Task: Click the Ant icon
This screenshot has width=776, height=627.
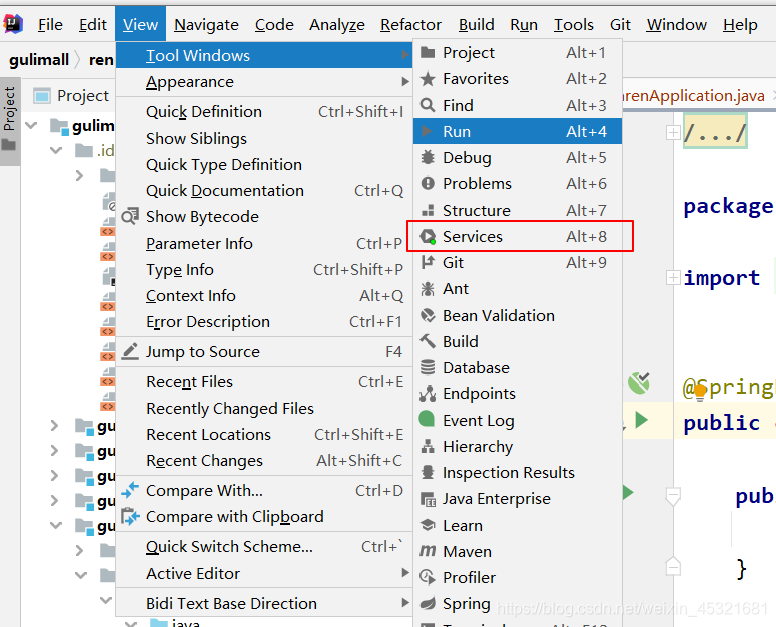Action: [428, 289]
